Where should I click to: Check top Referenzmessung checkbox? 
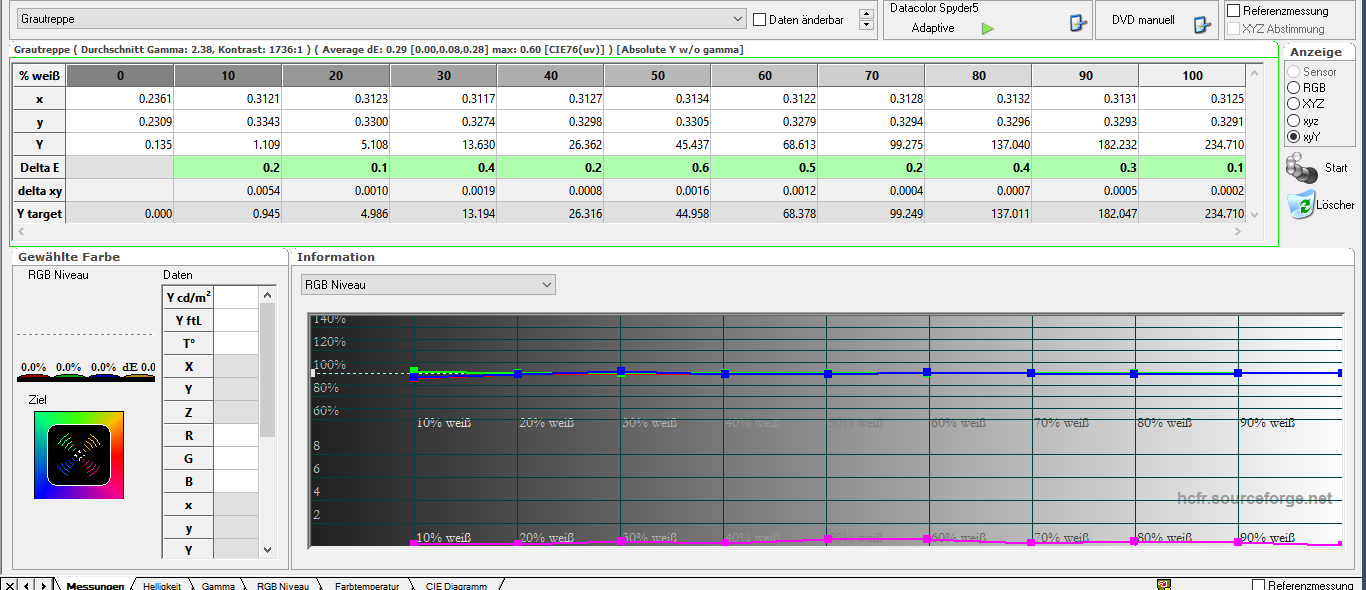pyautogui.click(x=1234, y=11)
